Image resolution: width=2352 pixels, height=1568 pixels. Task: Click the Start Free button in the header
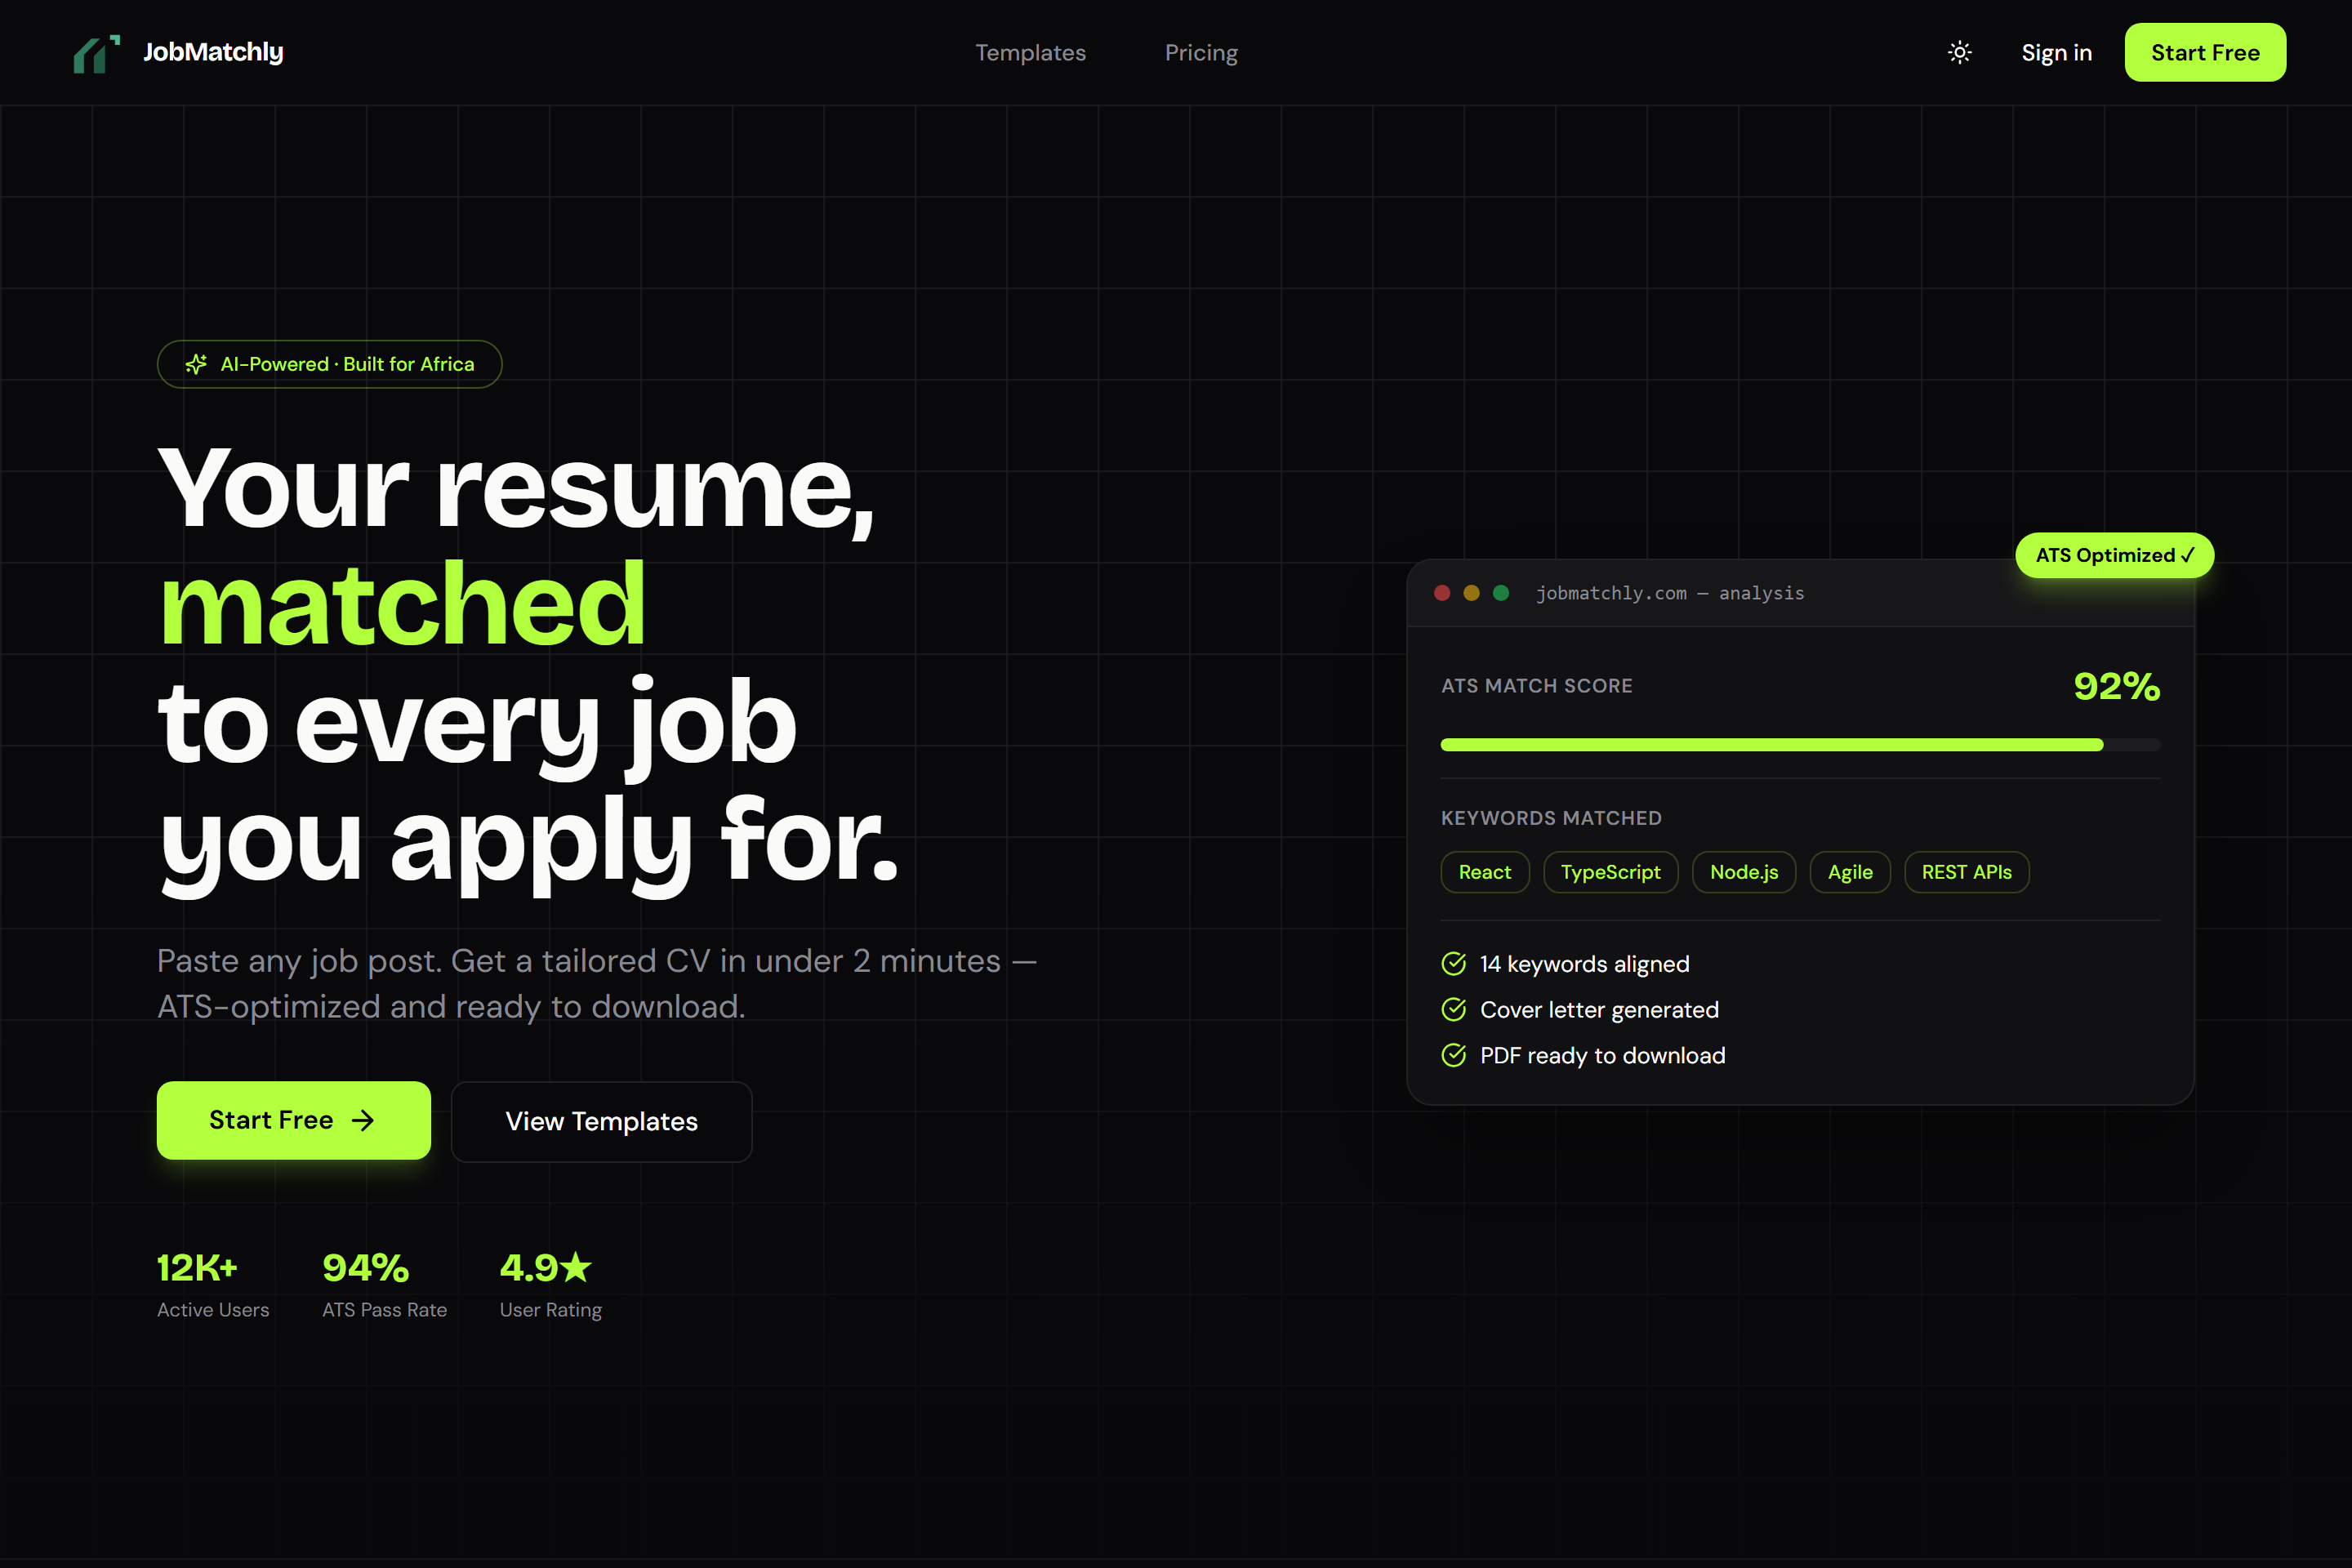tap(2205, 52)
